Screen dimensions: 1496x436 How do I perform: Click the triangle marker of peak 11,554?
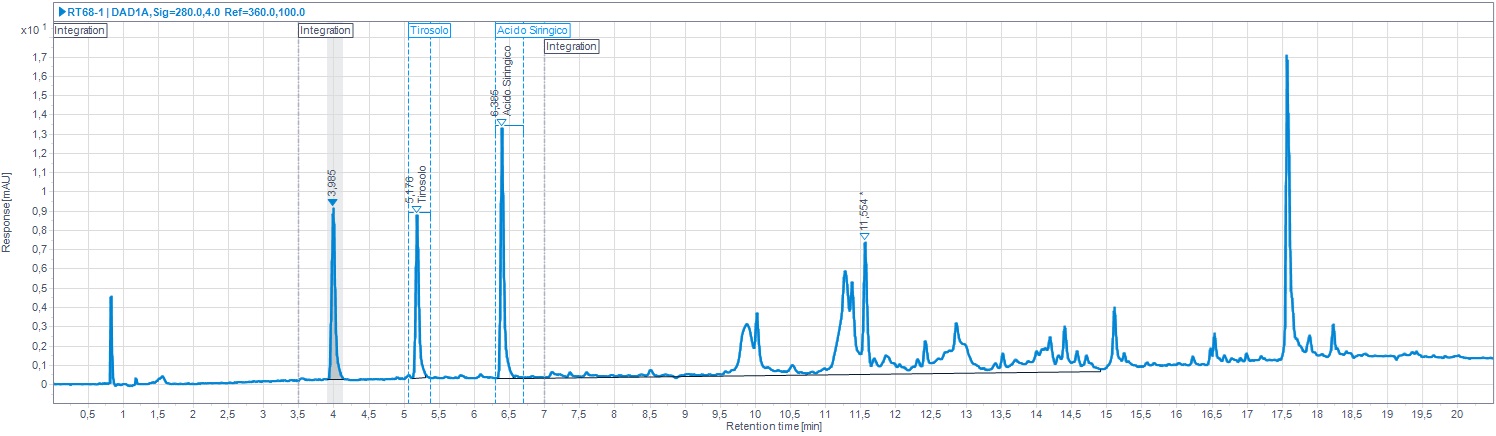pos(865,236)
